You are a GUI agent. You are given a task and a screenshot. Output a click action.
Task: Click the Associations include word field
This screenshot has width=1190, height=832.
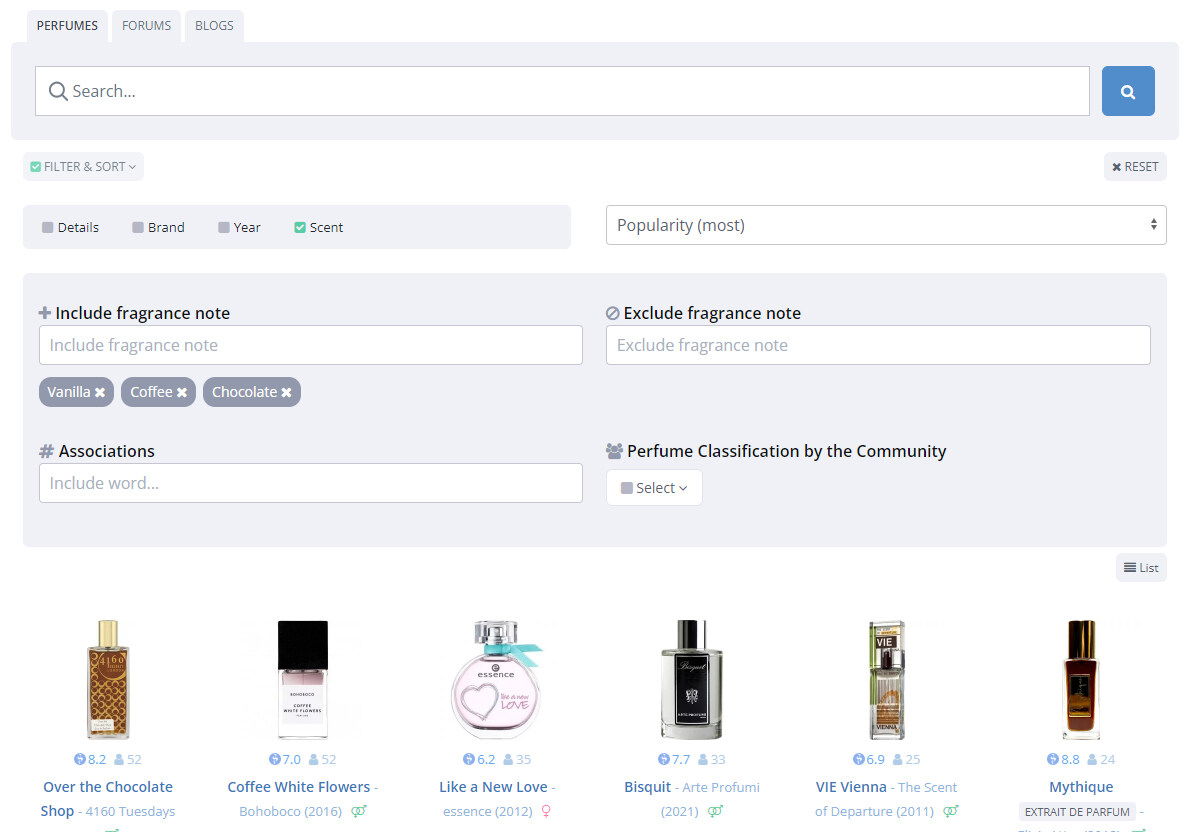click(x=310, y=484)
